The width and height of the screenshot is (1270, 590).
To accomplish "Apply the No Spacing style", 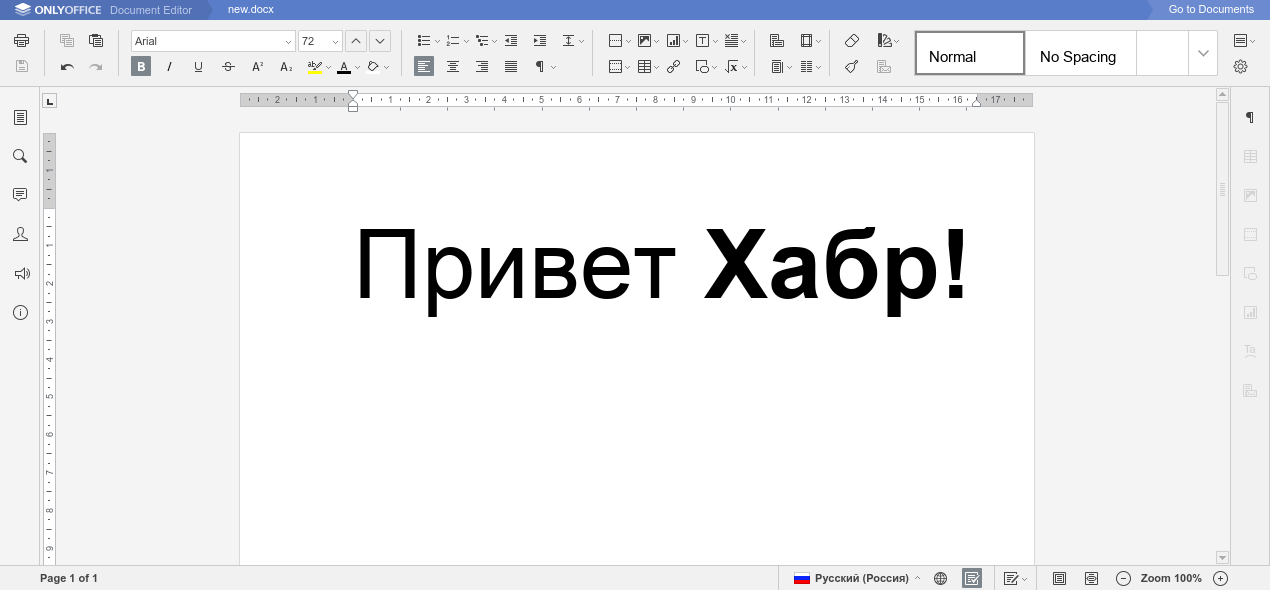I will pos(1080,56).
